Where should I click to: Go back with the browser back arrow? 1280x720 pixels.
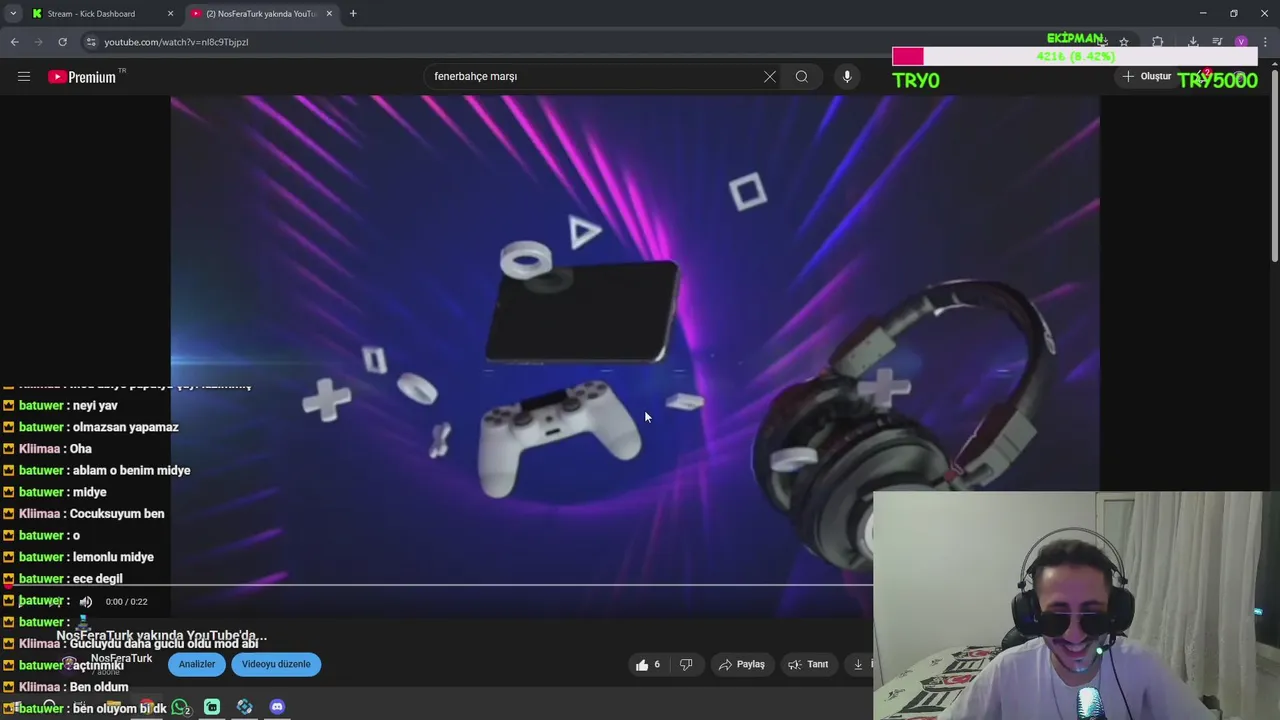click(14, 42)
